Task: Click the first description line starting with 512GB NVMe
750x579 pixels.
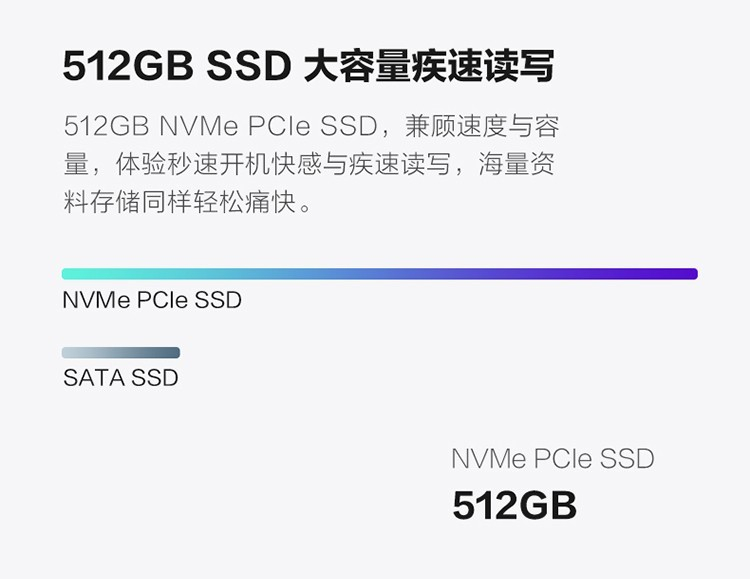Action: 311,126
